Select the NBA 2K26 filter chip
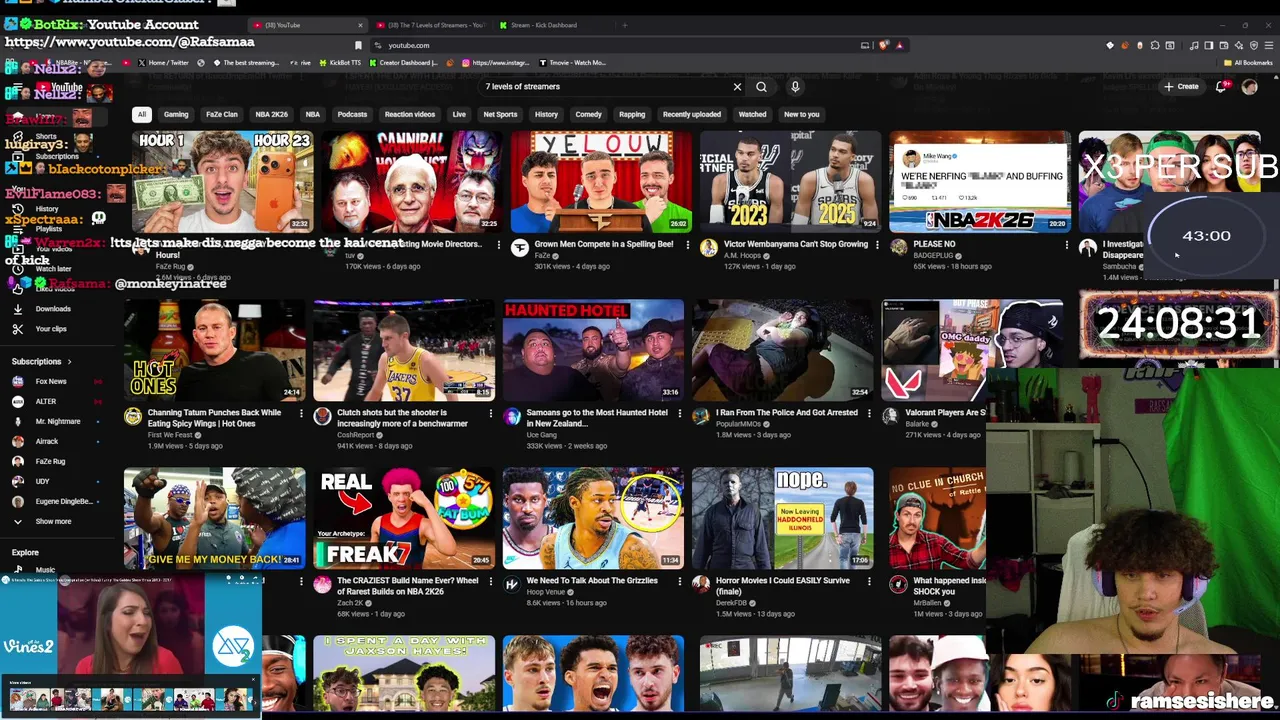The image size is (1280, 720). point(271,114)
